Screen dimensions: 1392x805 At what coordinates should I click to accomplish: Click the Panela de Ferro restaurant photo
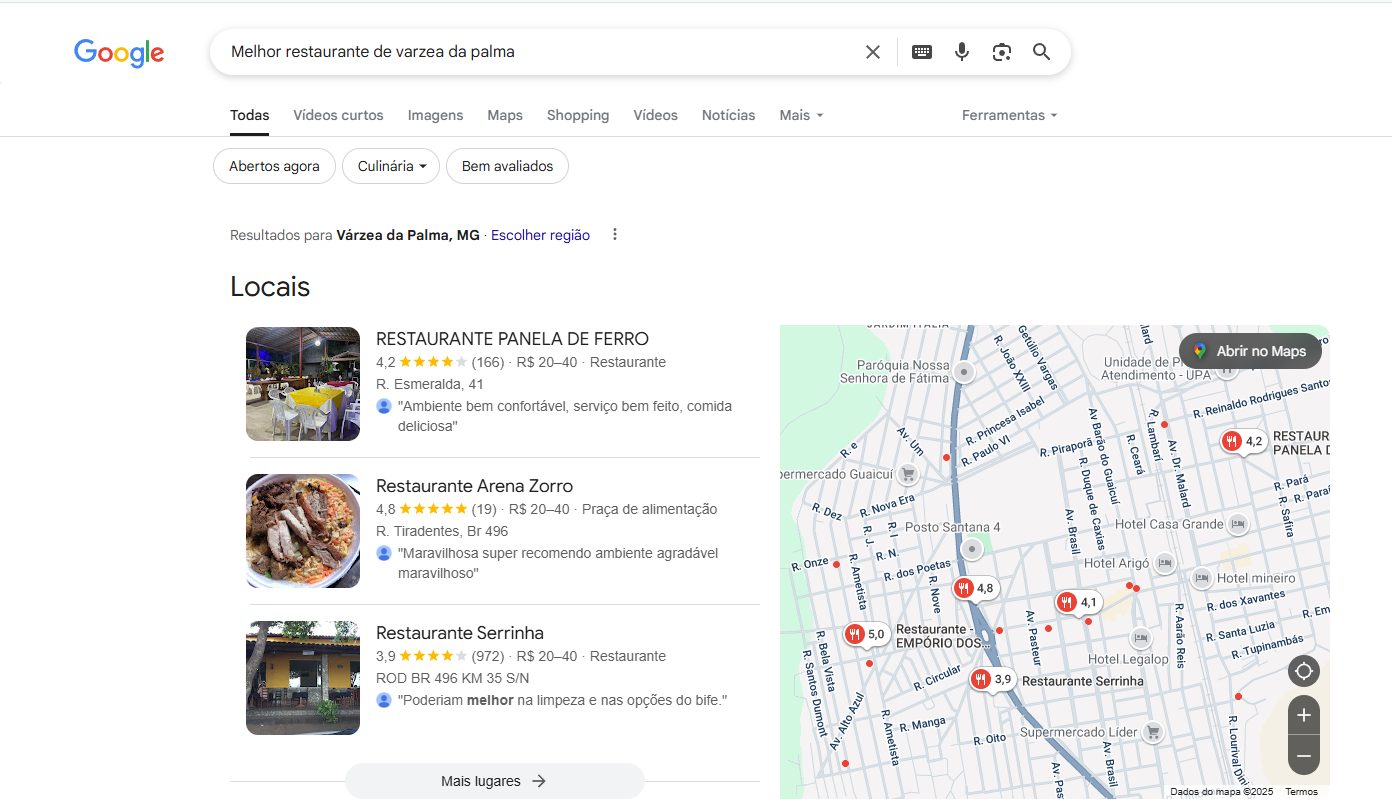point(303,384)
